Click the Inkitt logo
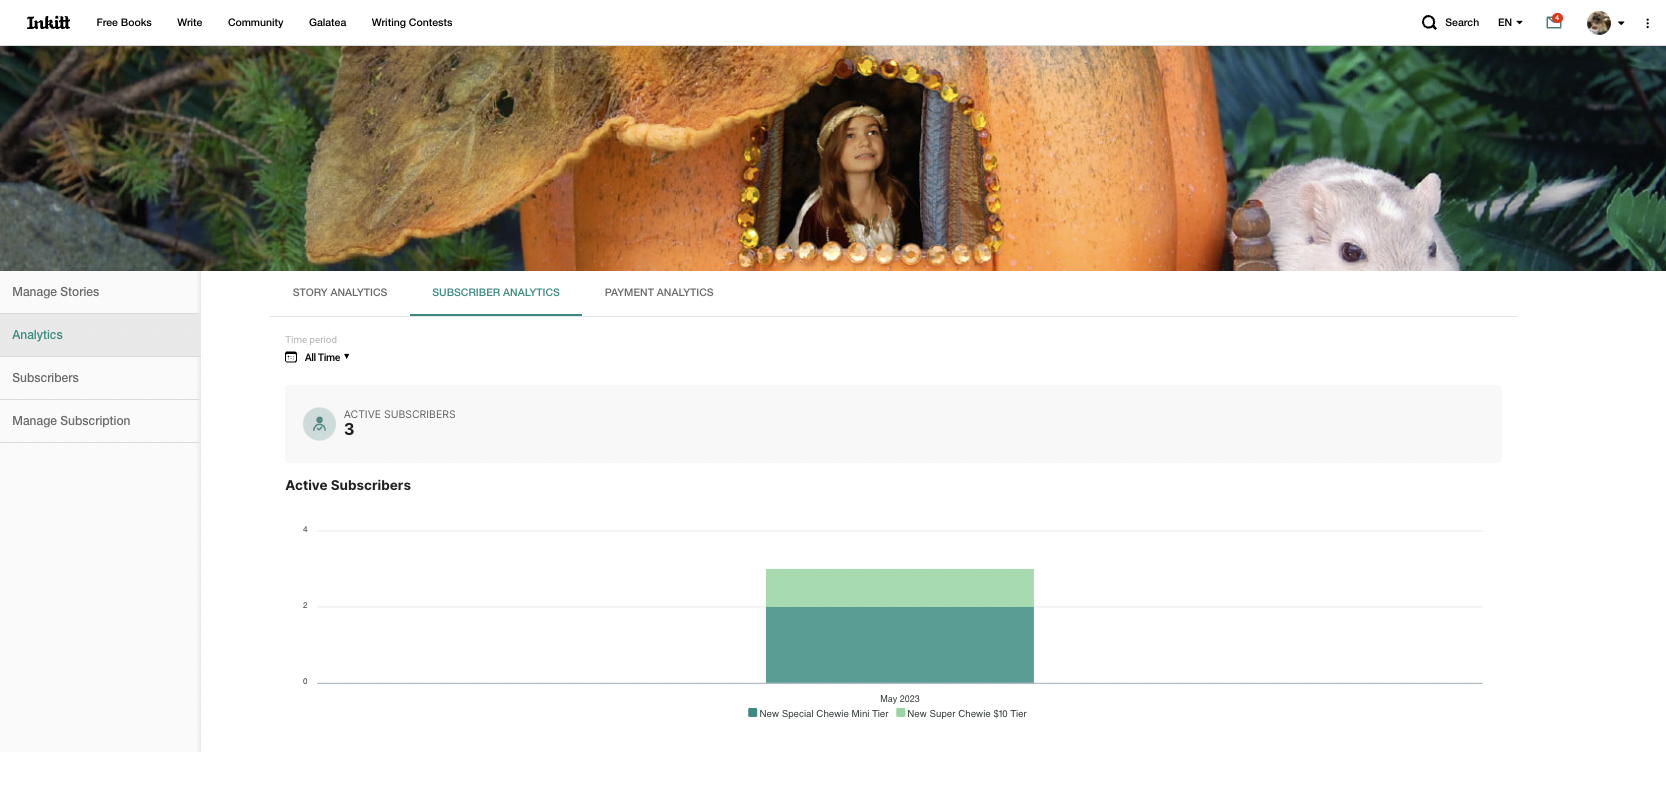Image resolution: width=1666 pixels, height=800 pixels. point(48,22)
